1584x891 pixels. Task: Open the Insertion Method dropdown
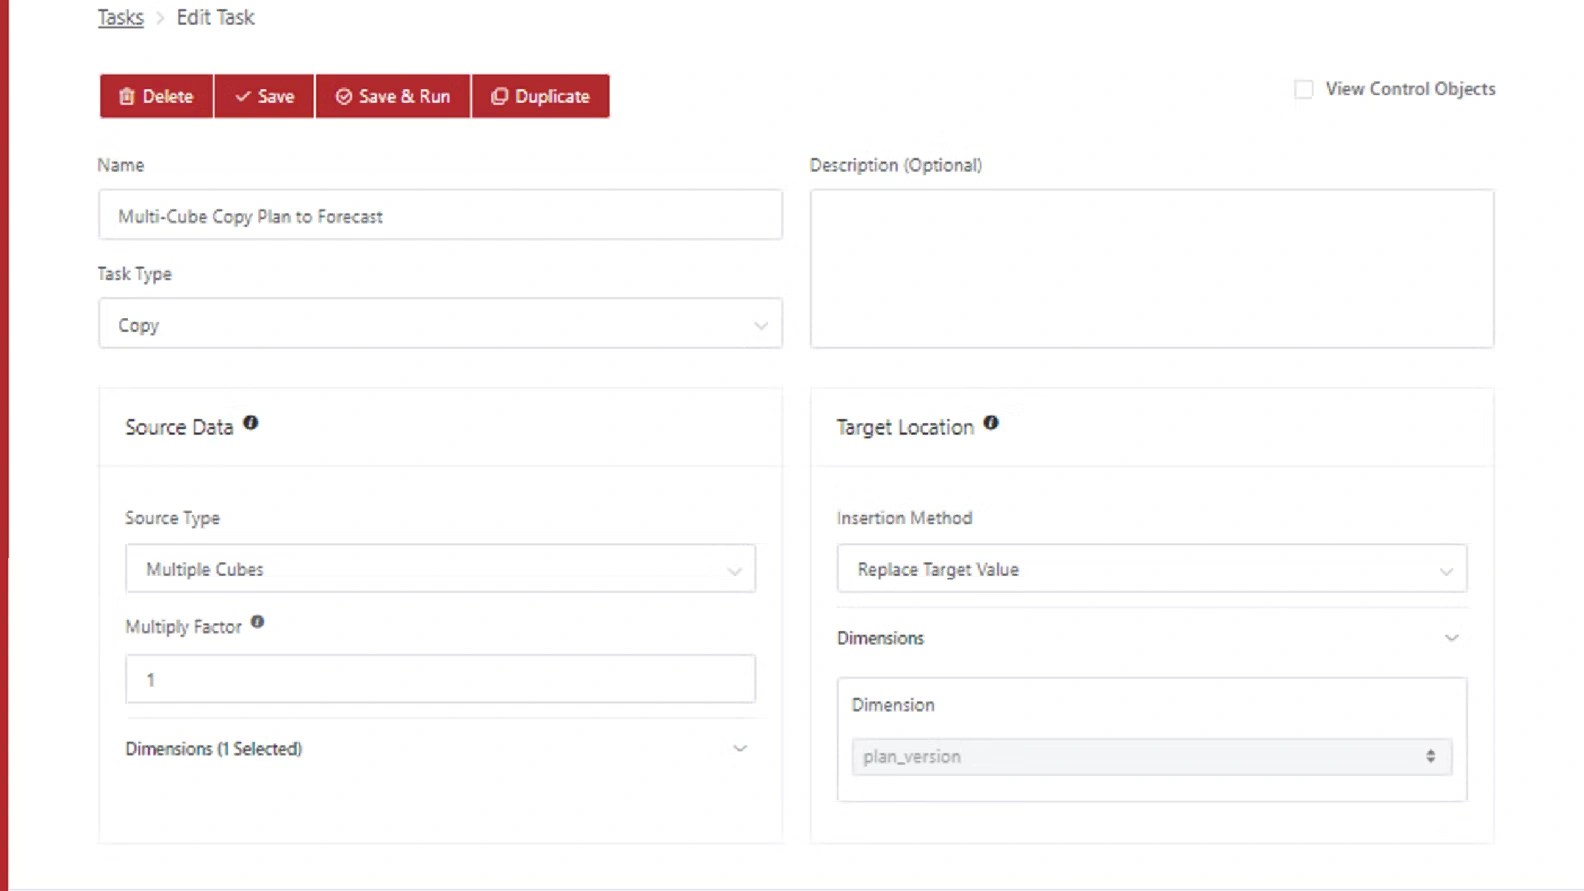click(x=1152, y=569)
